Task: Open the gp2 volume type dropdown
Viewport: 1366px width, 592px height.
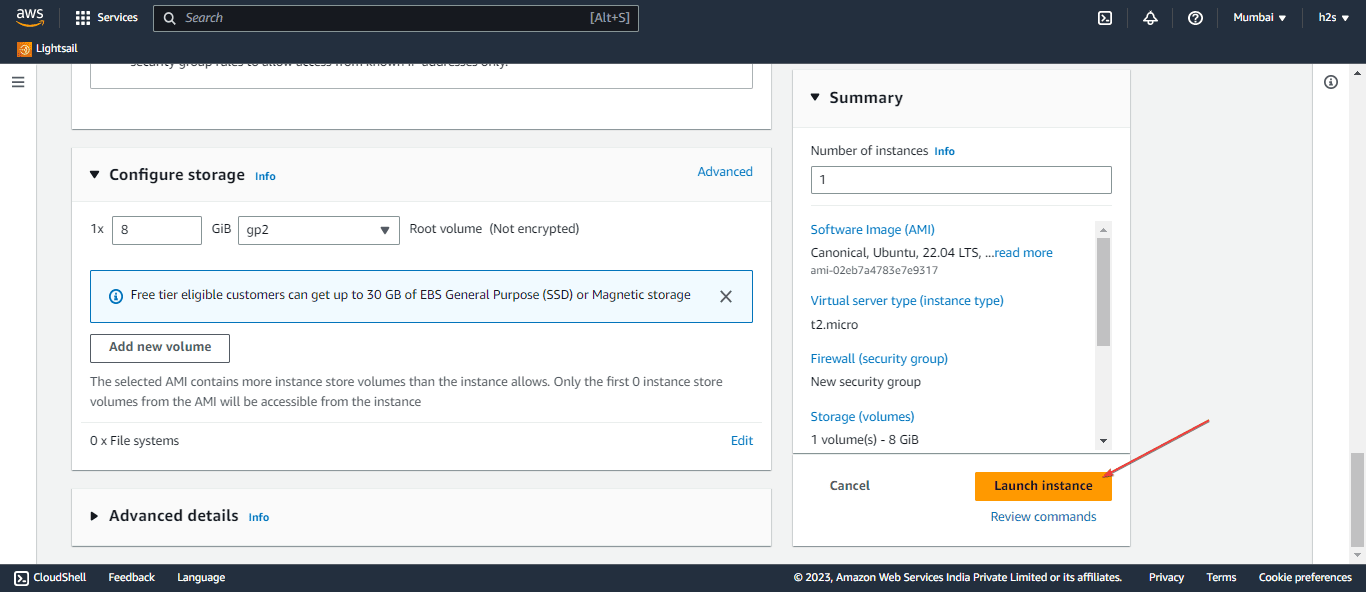Action: [319, 230]
